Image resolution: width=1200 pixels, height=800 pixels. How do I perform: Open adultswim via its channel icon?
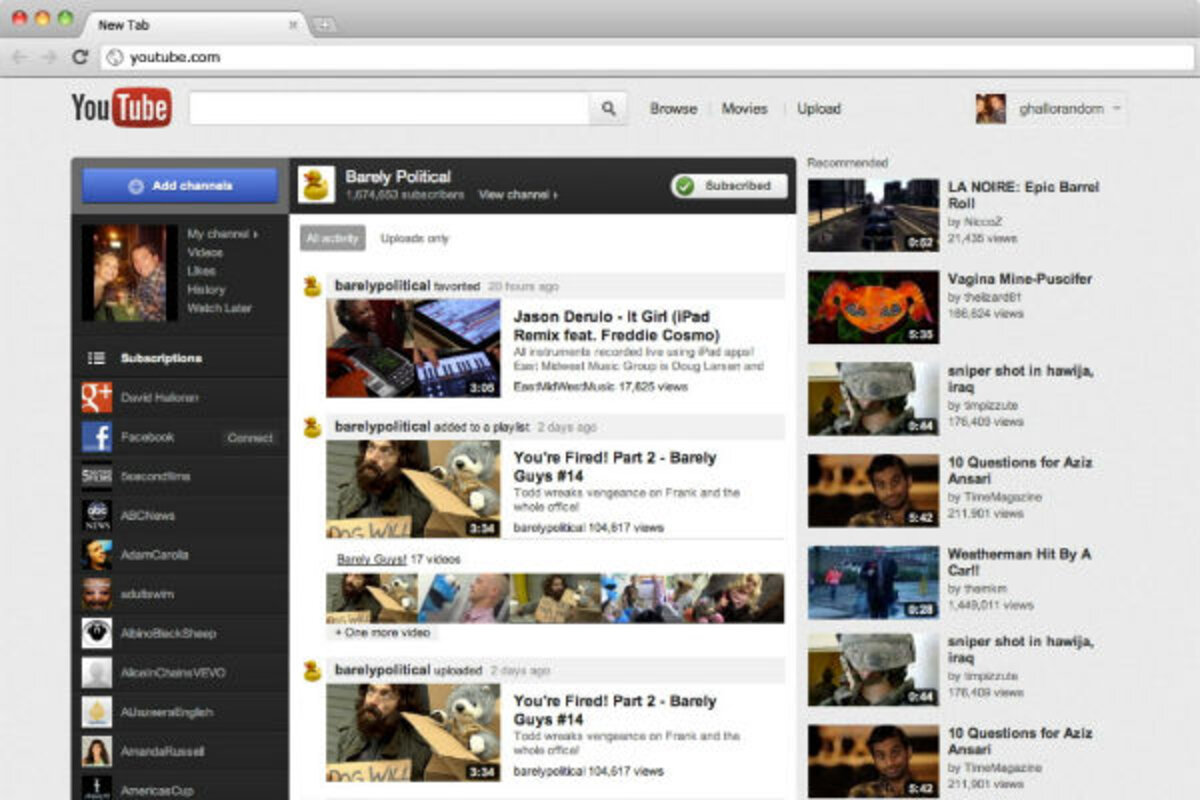(x=97, y=594)
